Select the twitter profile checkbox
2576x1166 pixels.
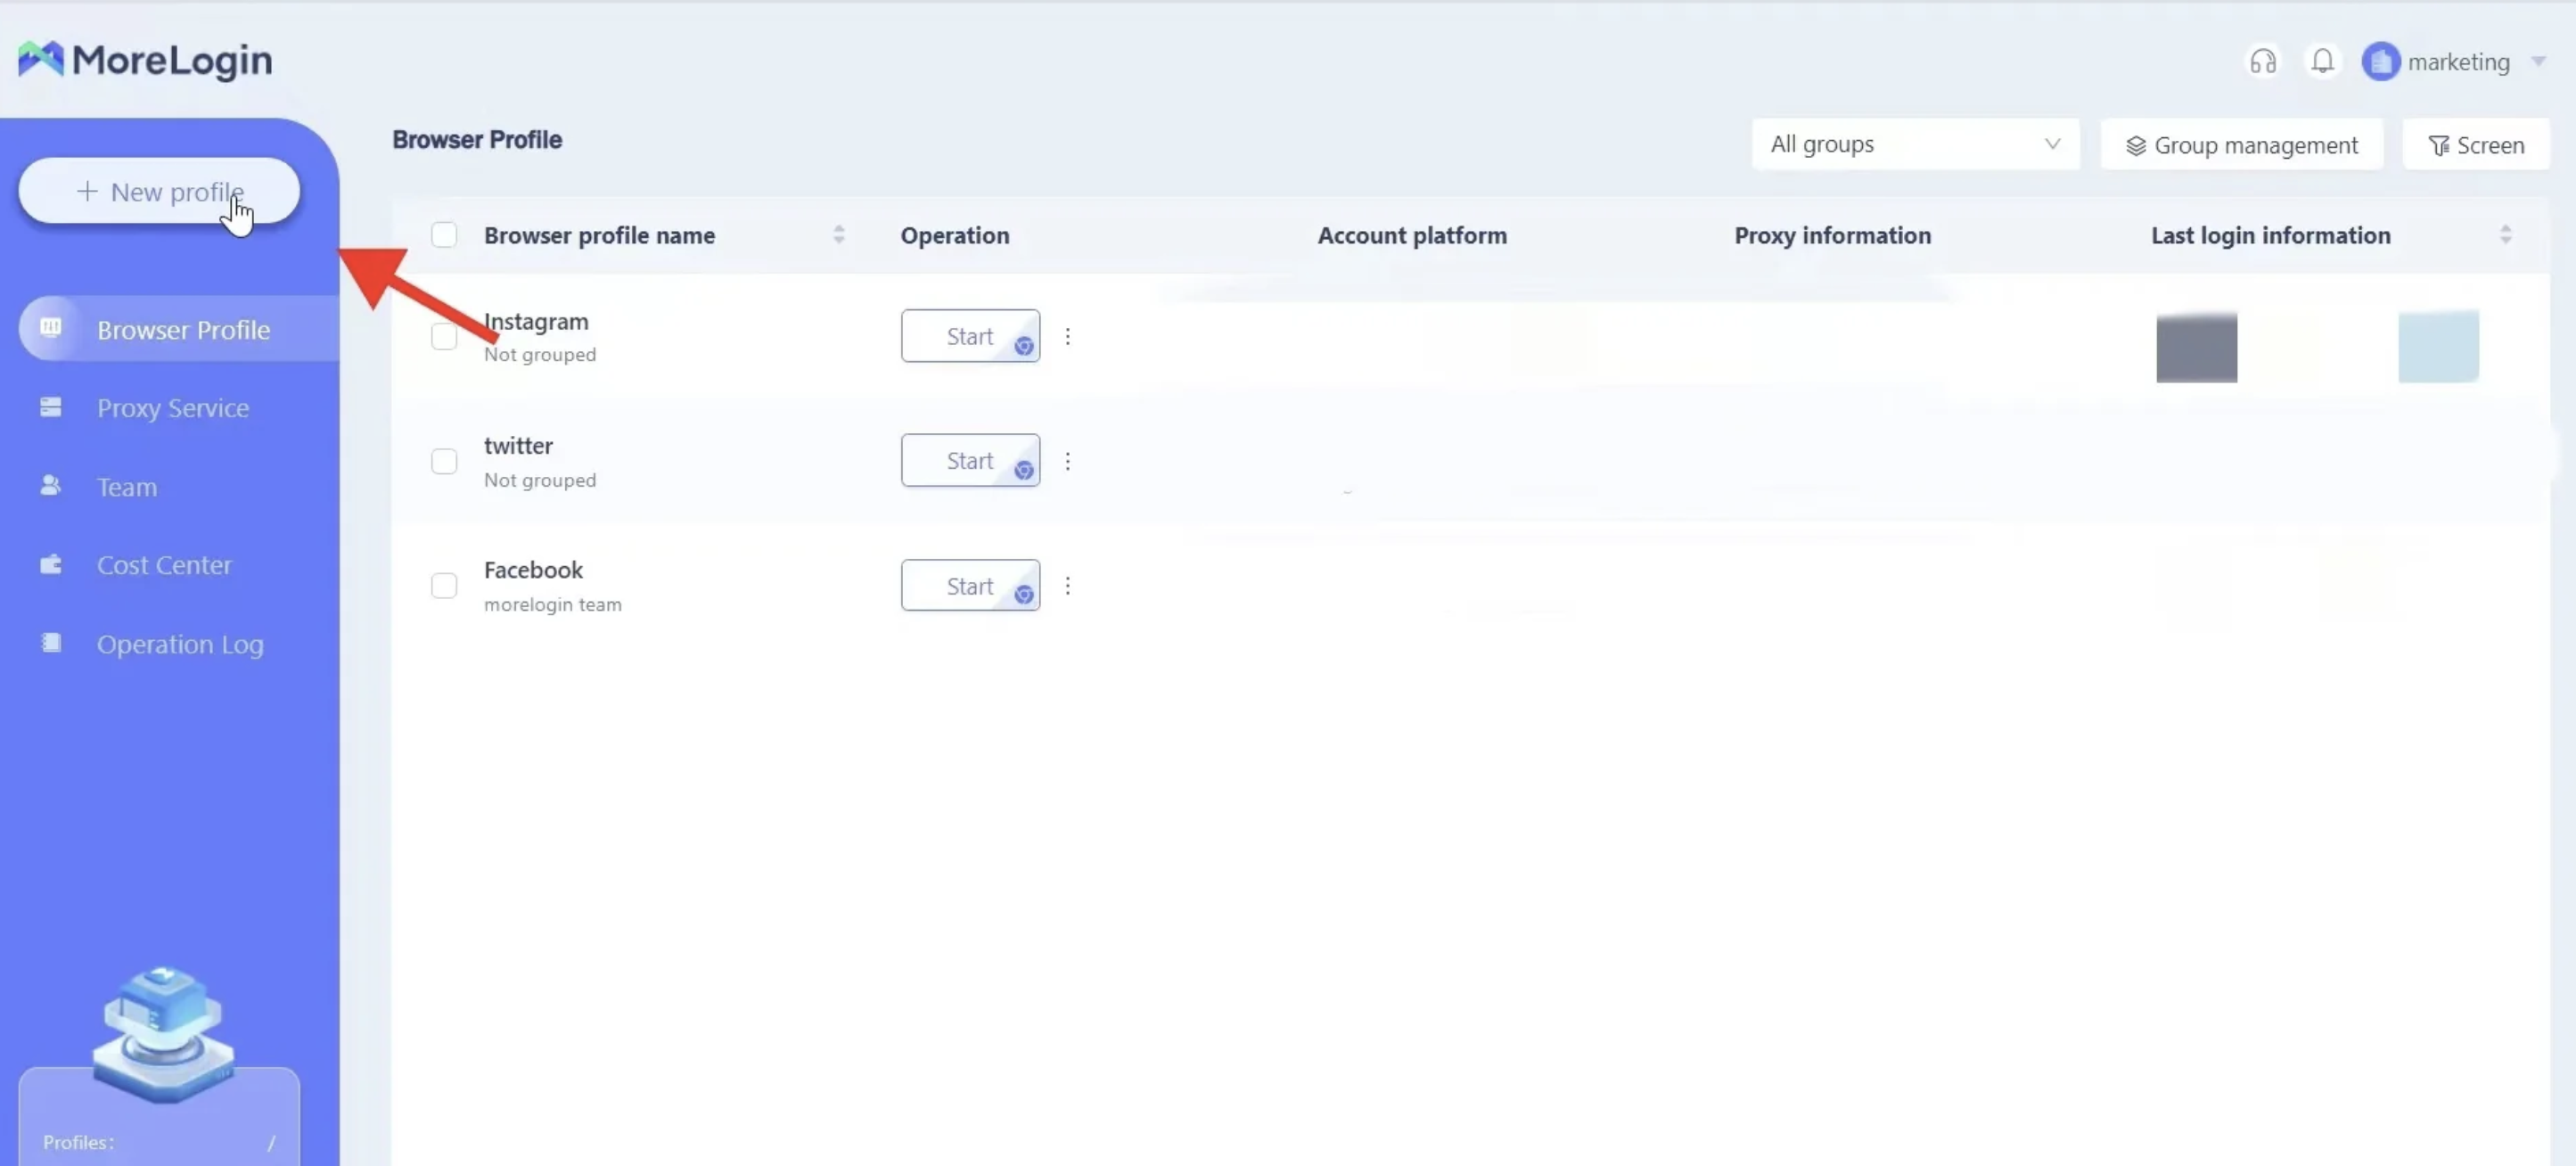tap(444, 461)
